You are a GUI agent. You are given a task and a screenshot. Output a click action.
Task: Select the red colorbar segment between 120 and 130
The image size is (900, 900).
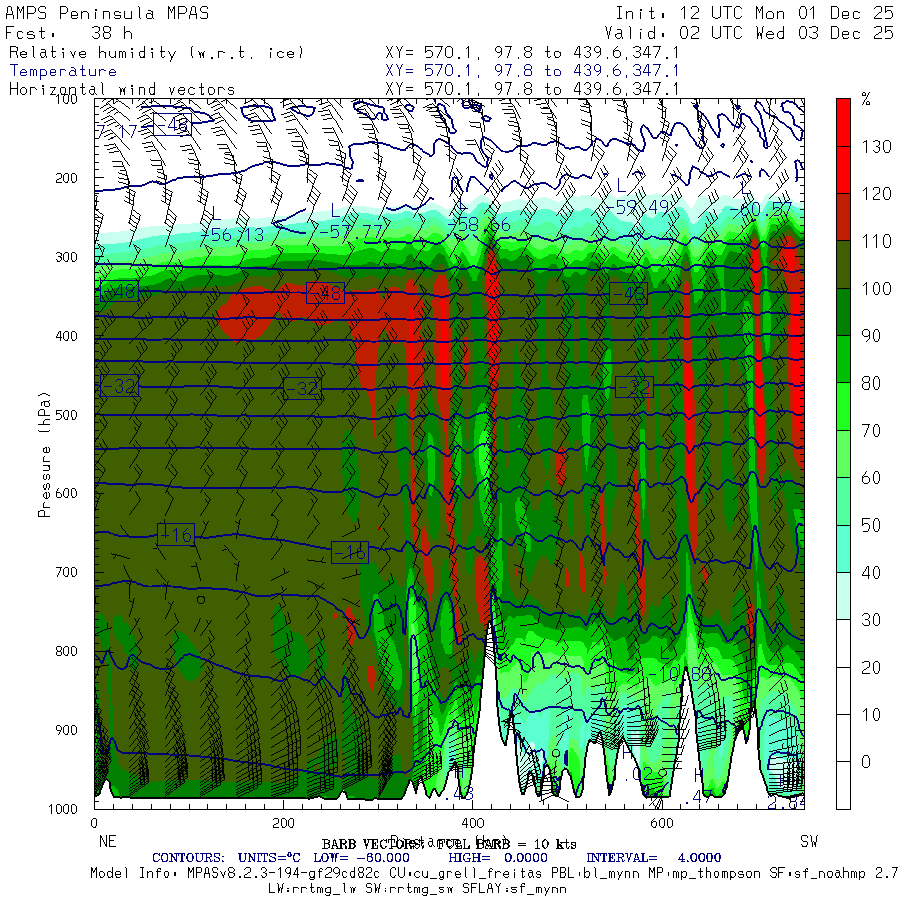click(843, 170)
